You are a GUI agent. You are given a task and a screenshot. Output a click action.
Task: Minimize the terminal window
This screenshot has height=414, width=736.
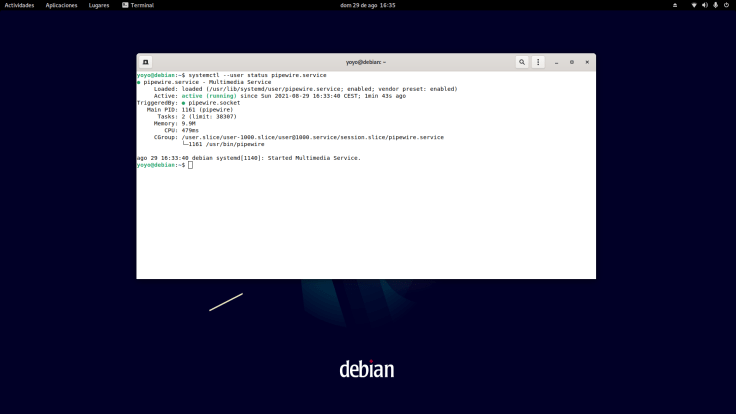point(557,62)
